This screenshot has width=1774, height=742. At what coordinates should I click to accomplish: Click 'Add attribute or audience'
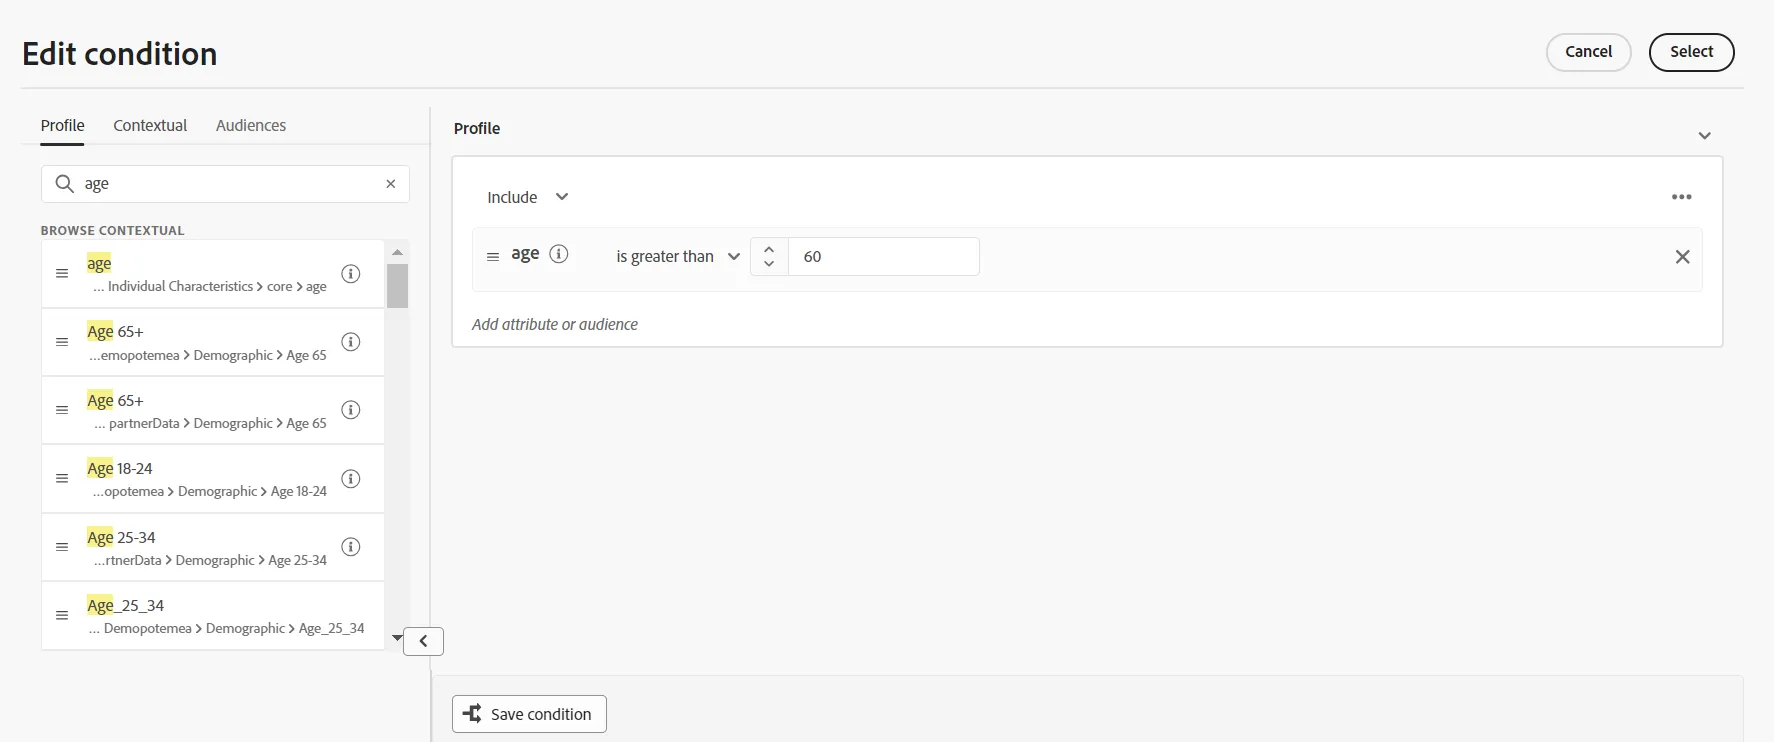click(555, 325)
